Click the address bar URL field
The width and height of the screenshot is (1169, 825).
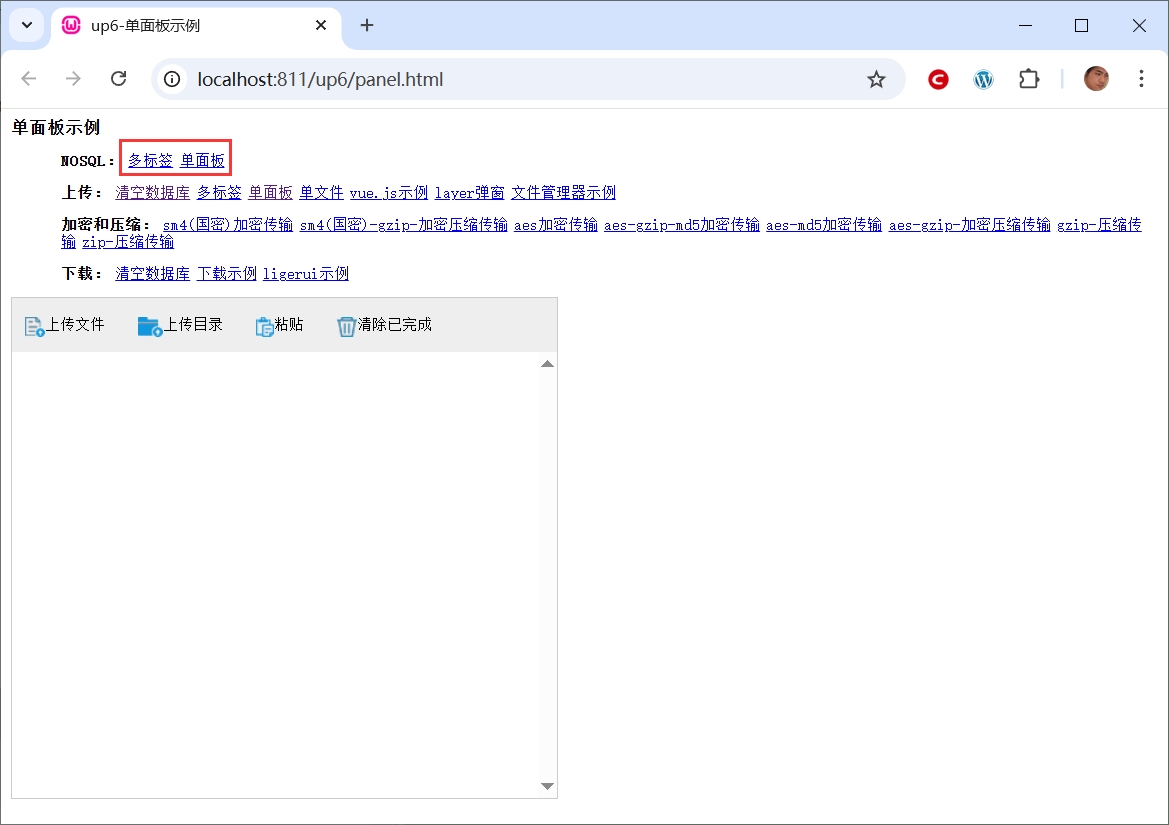(x=500, y=79)
